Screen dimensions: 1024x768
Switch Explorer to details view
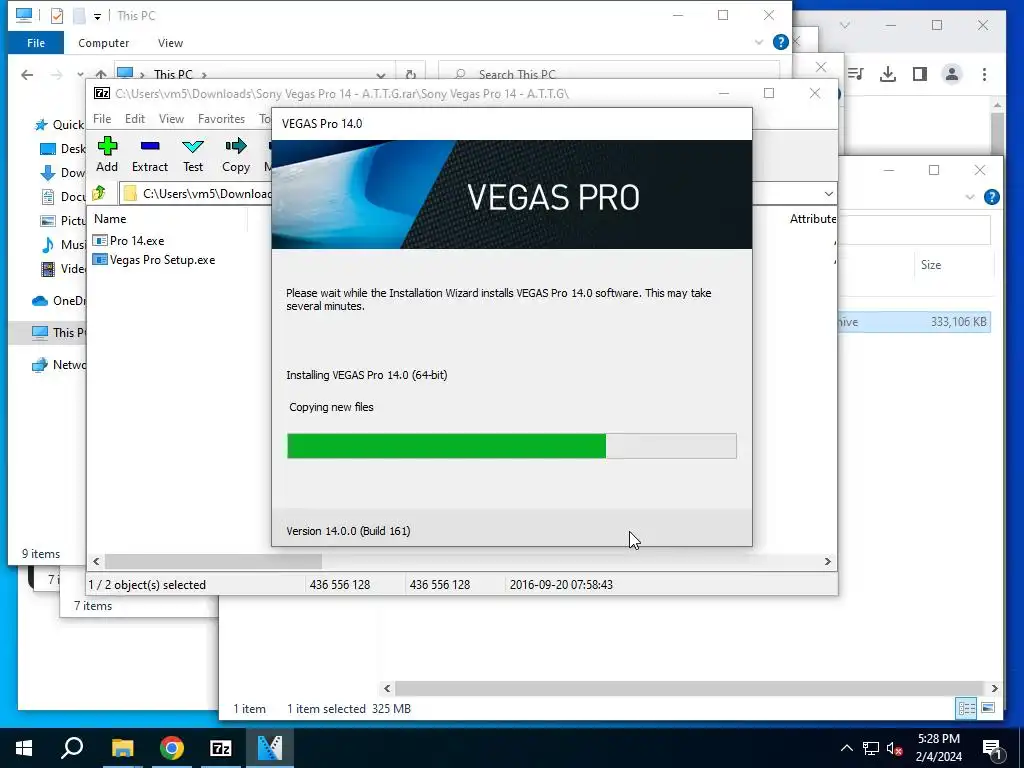(966, 708)
